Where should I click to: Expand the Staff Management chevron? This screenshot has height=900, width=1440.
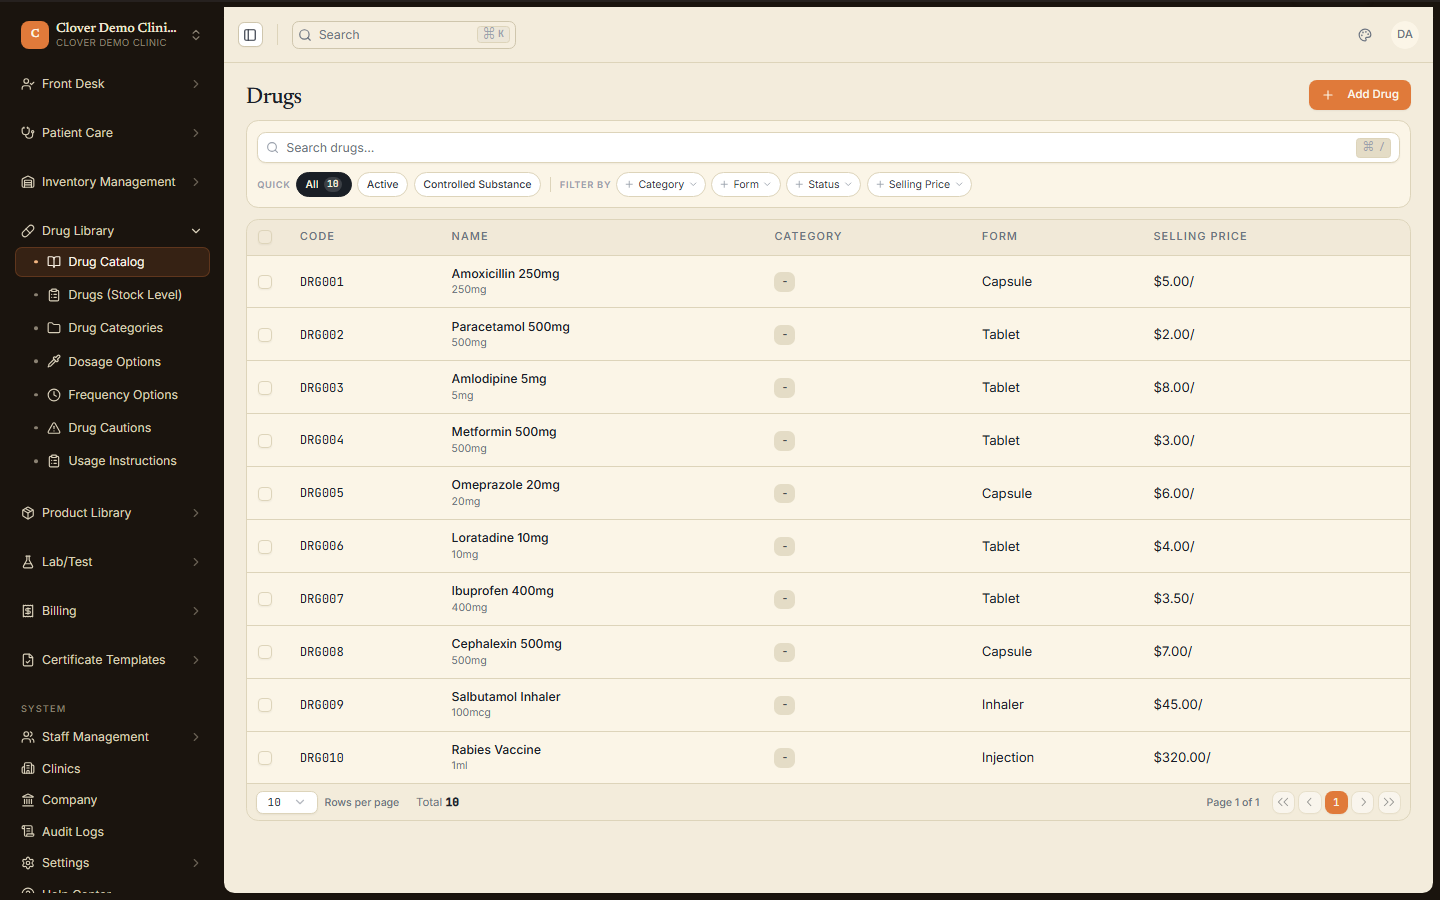[196, 737]
